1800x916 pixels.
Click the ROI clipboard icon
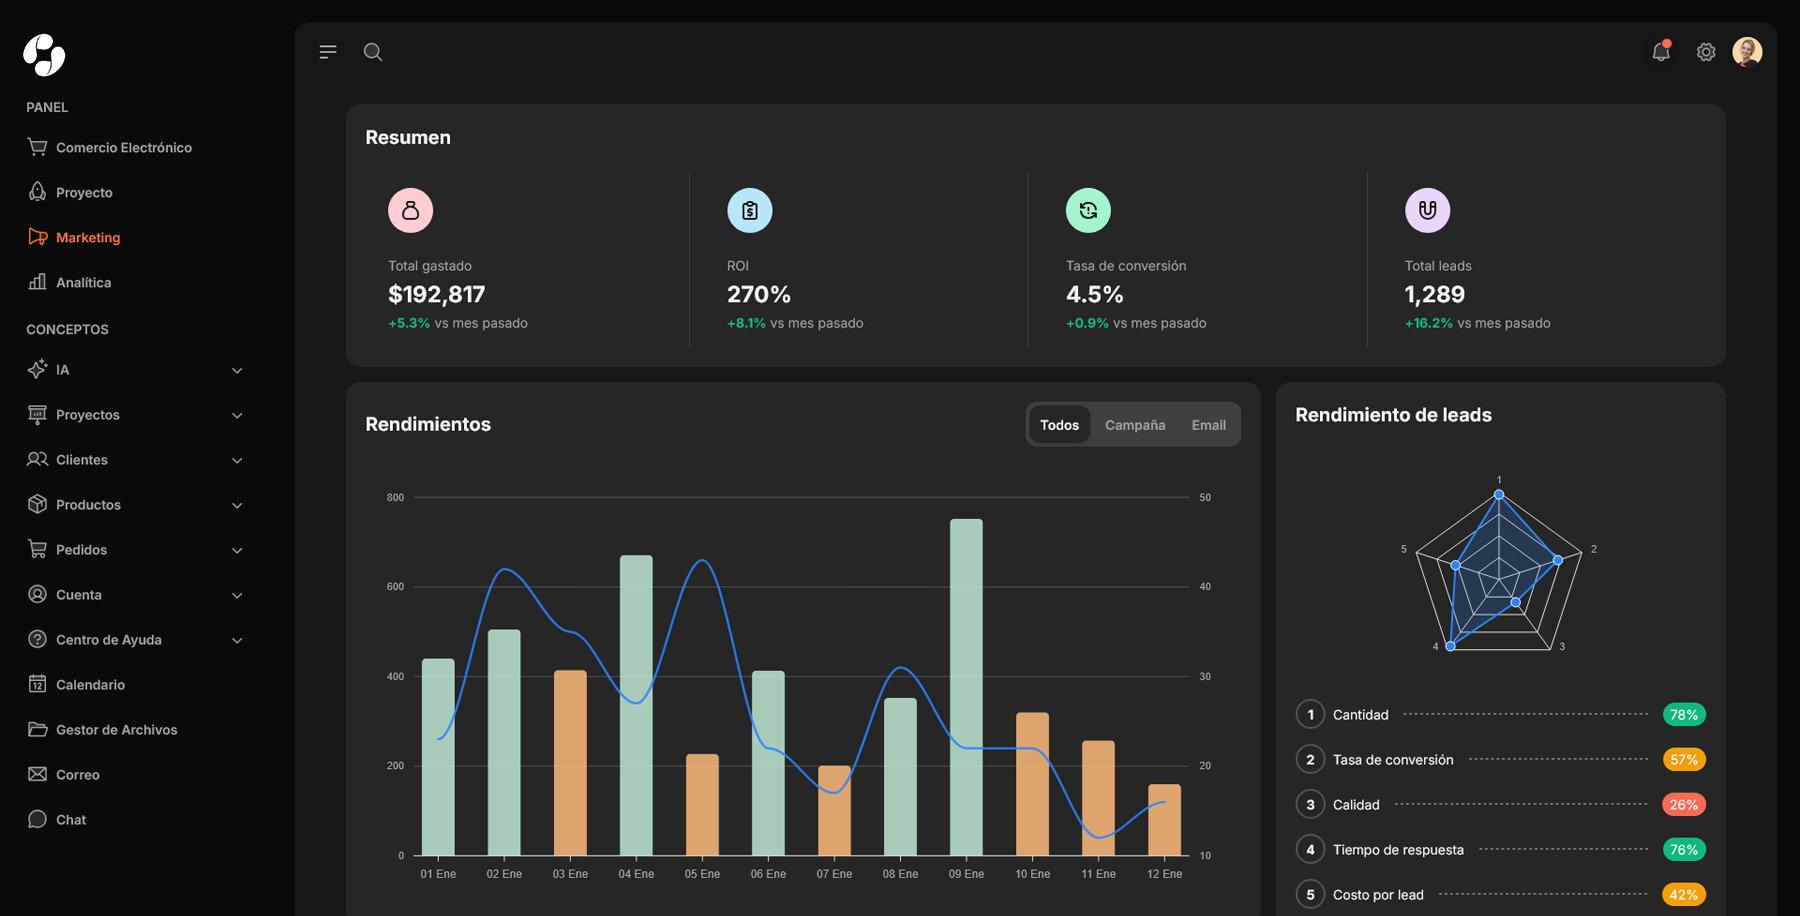(x=749, y=211)
